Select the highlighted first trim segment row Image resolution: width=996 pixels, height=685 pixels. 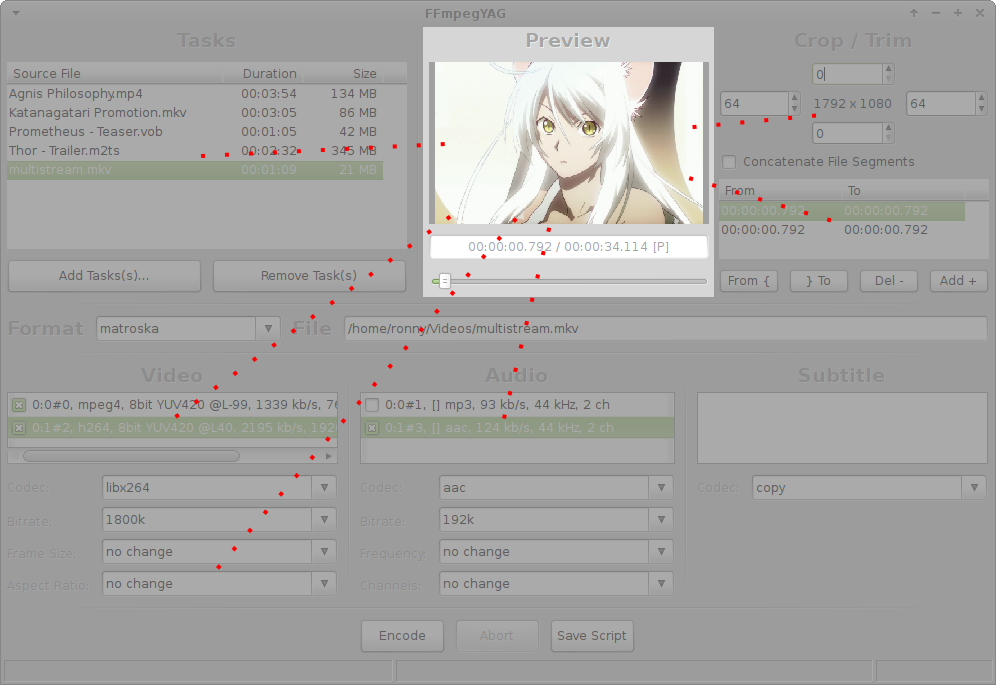(x=842, y=211)
